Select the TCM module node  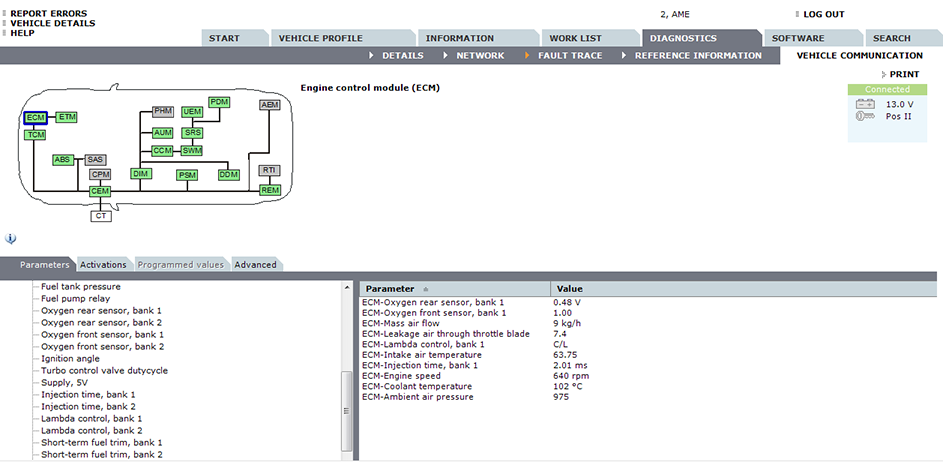pyautogui.click(x=35, y=134)
